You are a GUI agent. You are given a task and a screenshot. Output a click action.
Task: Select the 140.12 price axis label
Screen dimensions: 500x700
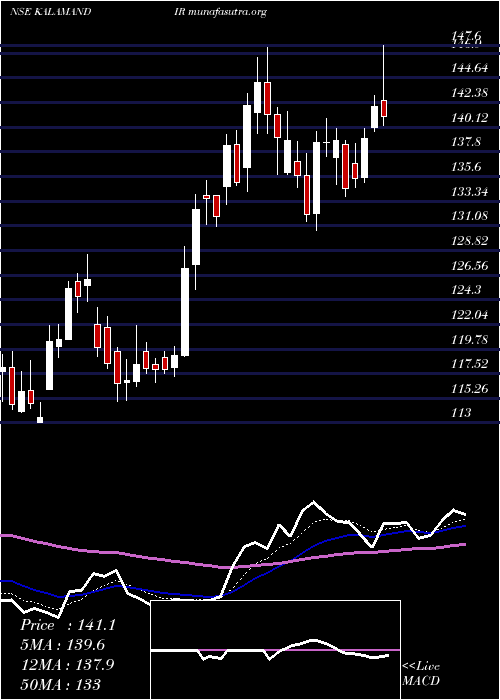pyautogui.click(x=470, y=118)
